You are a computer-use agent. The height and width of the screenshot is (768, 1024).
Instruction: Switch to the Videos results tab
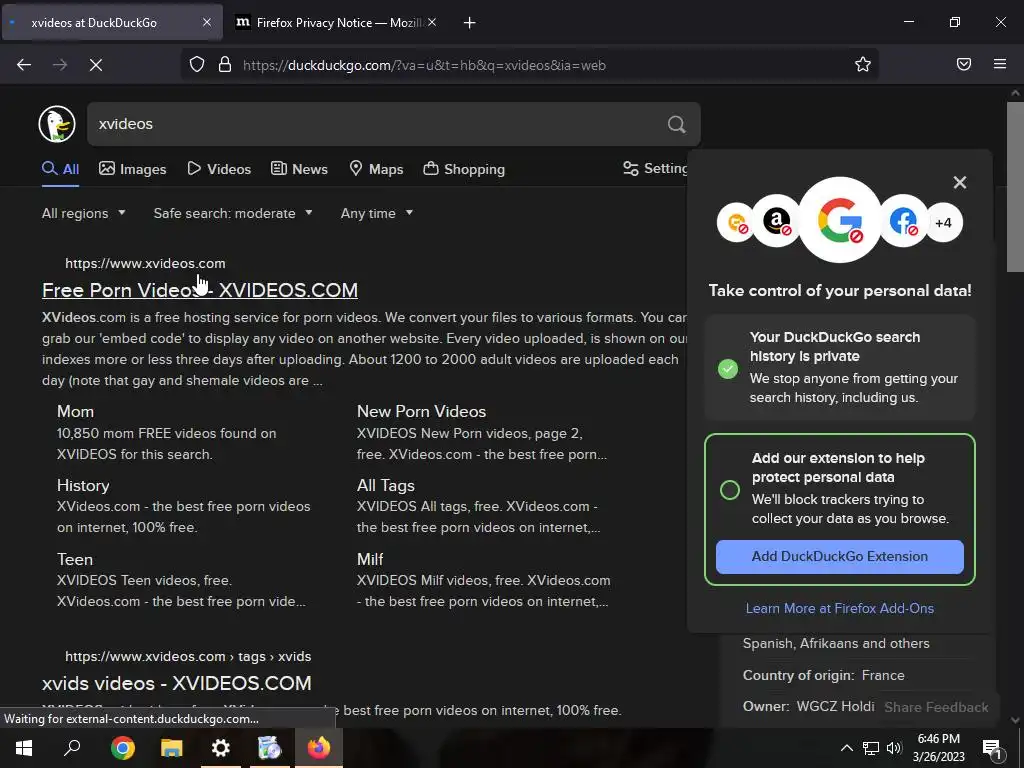click(219, 169)
